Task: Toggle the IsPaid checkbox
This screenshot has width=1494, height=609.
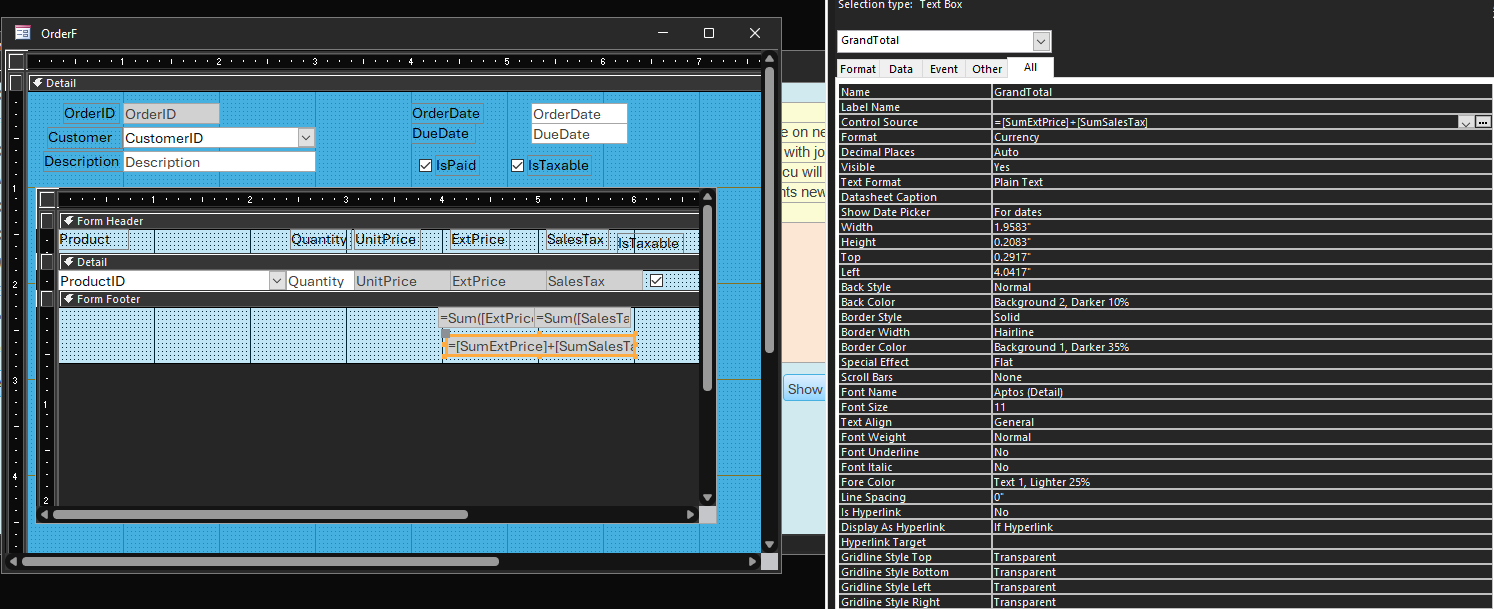Action: click(425, 165)
